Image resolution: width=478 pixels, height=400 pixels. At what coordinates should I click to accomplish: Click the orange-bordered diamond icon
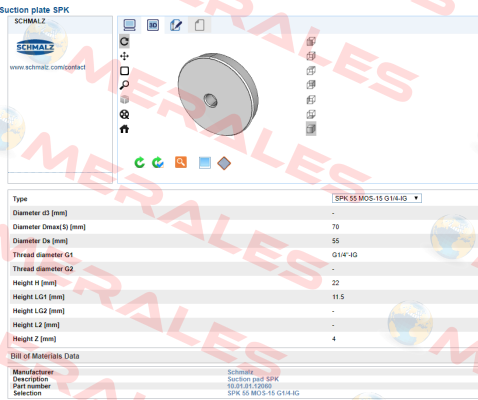point(224,163)
